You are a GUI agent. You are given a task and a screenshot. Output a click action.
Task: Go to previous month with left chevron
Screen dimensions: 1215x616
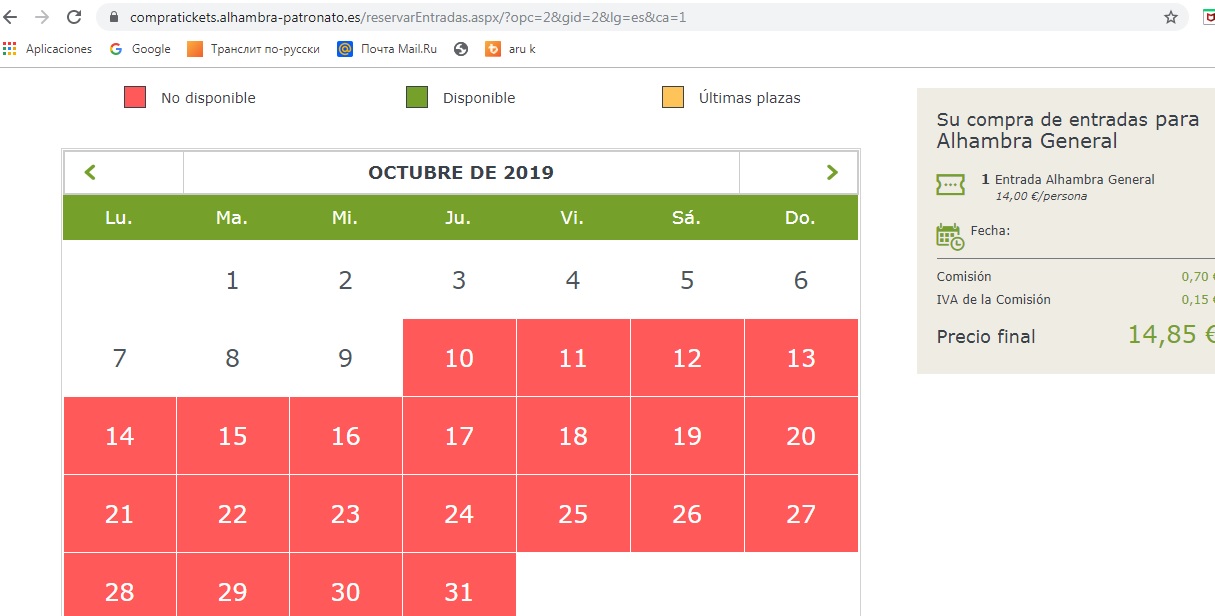(x=91, y=172)
